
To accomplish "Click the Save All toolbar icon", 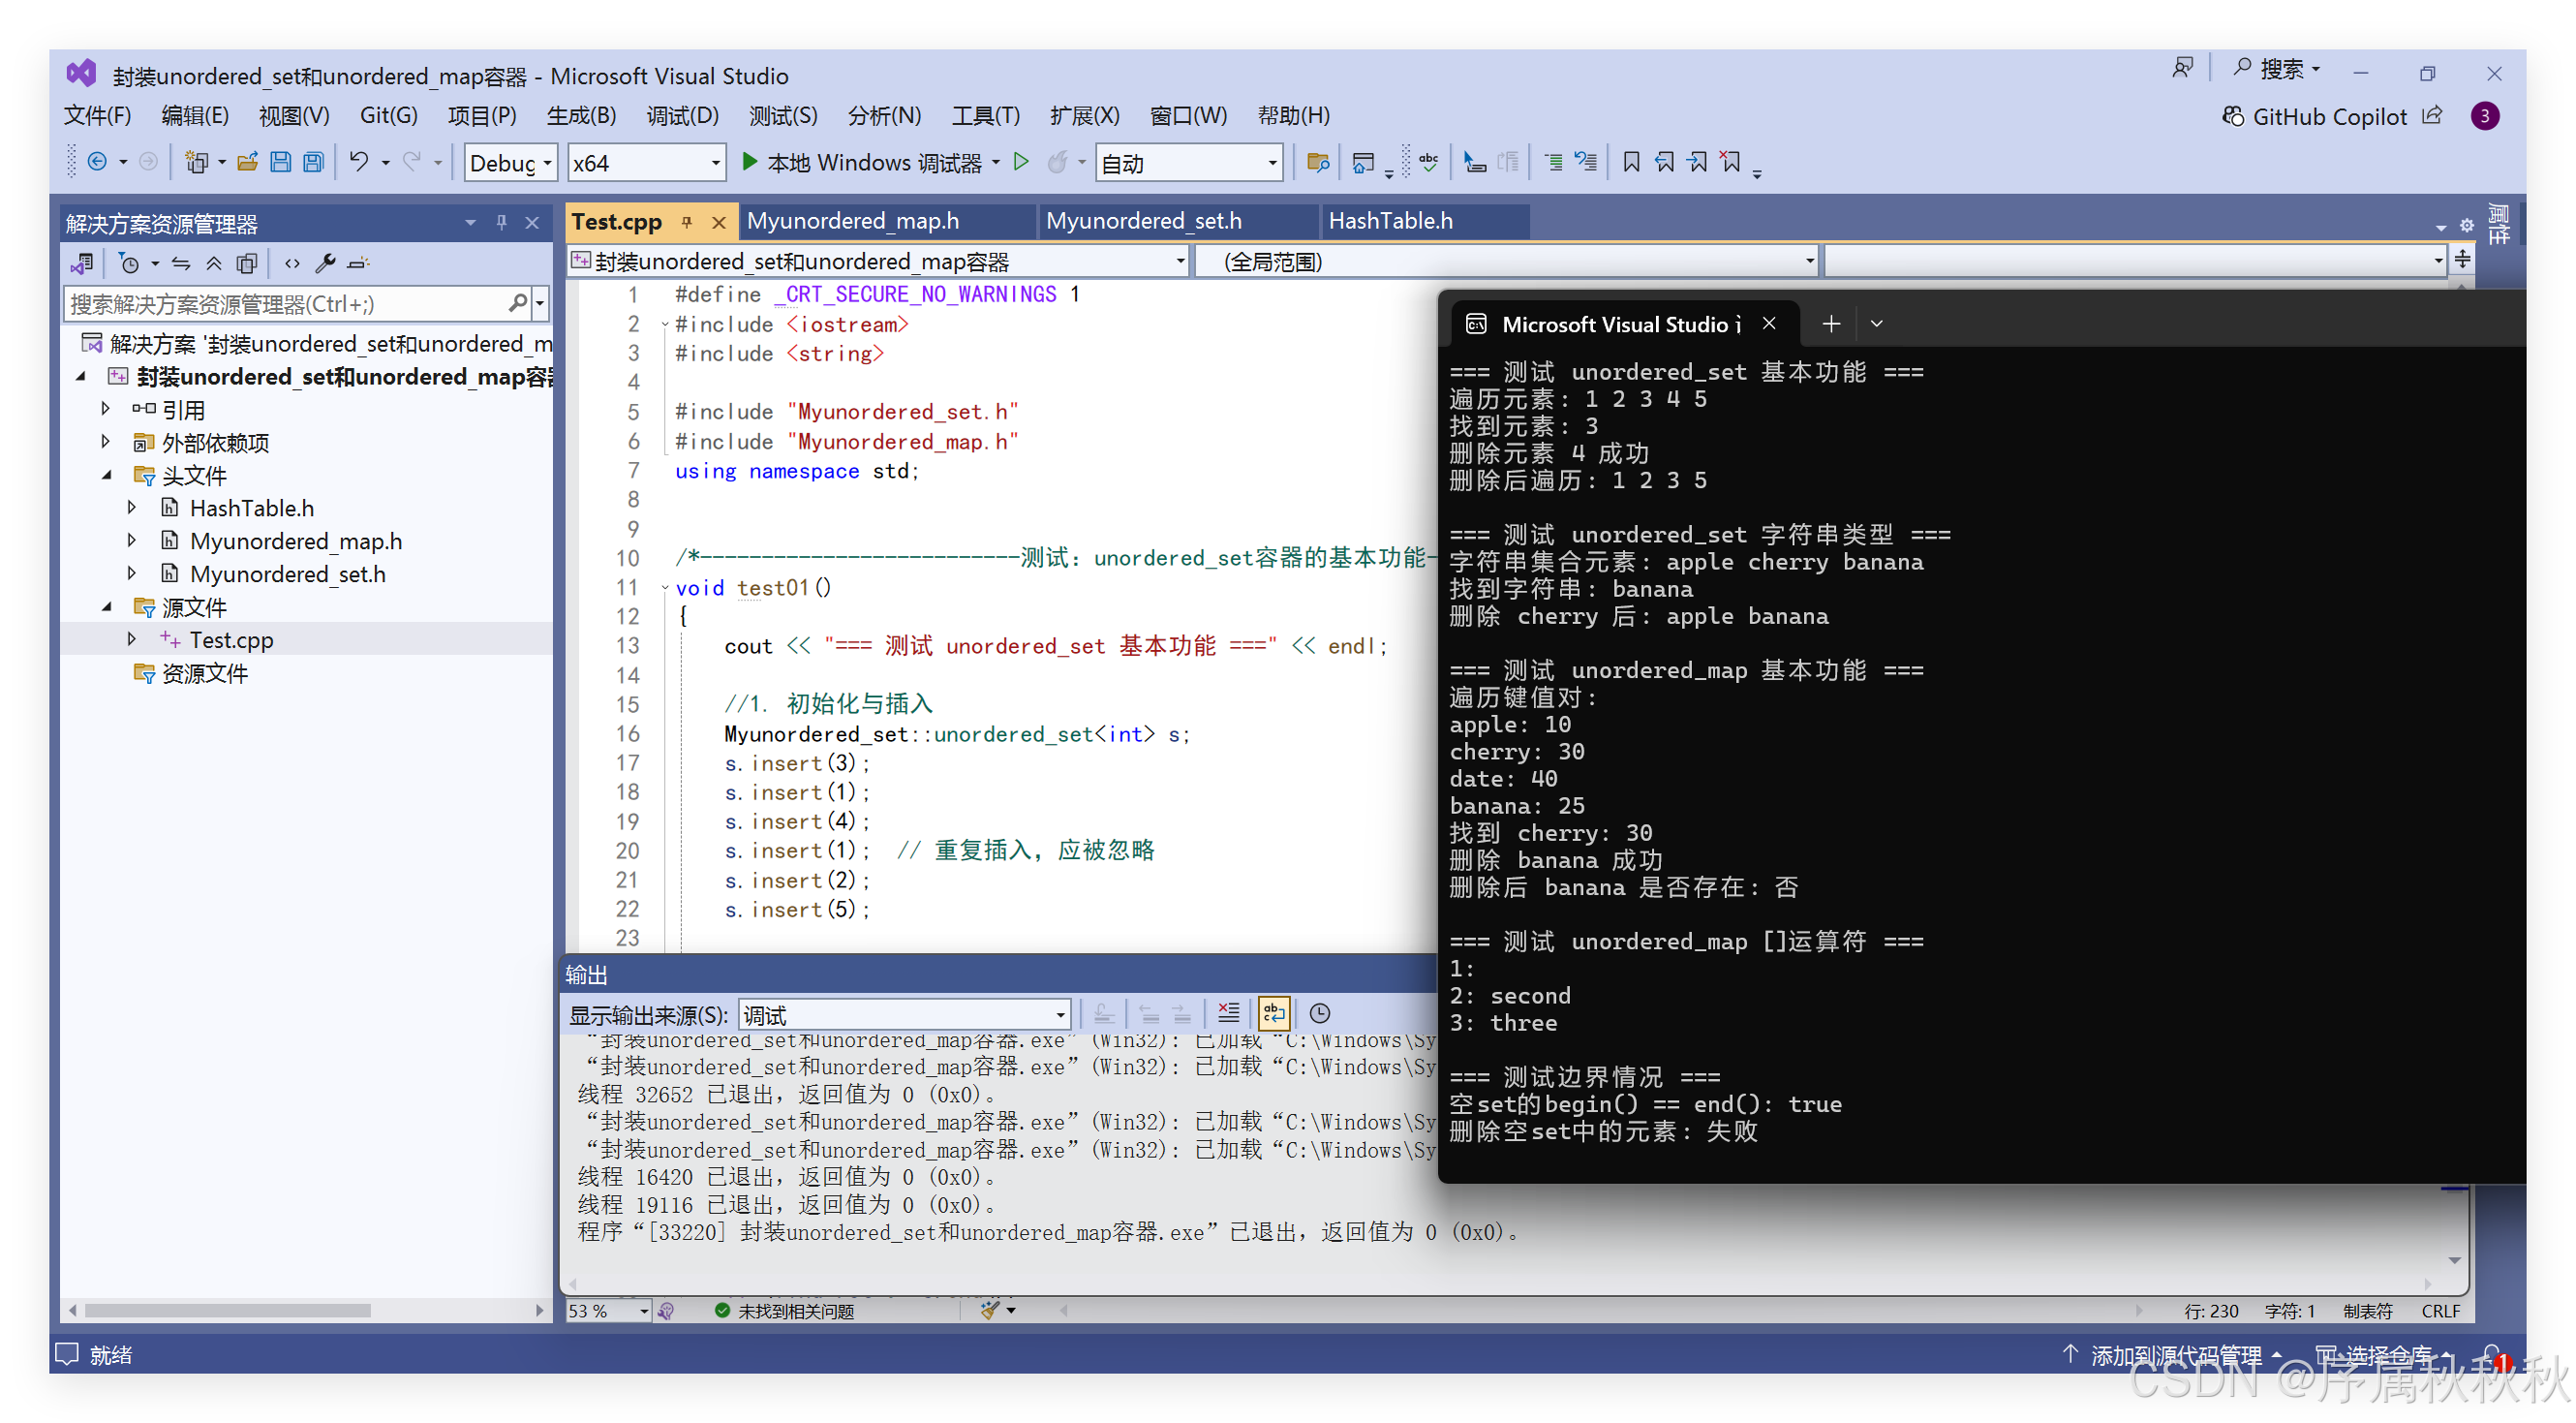I will [x=313, y=162].
